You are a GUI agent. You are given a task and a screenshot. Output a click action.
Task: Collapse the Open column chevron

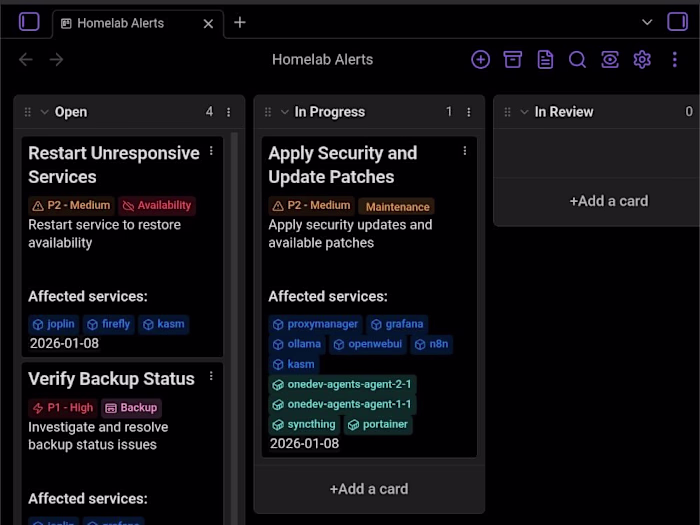[x=44, y=112]
